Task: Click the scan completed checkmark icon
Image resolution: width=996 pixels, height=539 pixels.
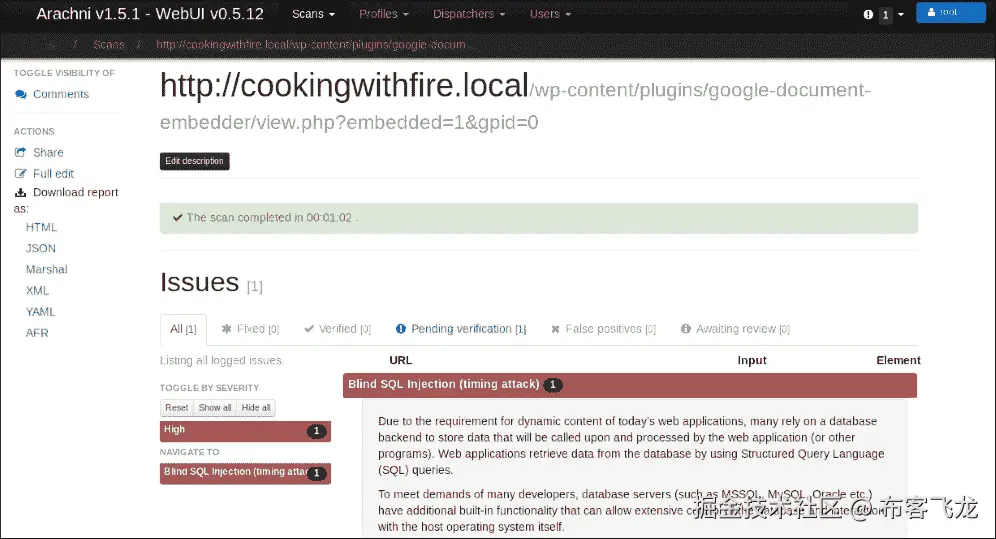Action: click(178, 218)
